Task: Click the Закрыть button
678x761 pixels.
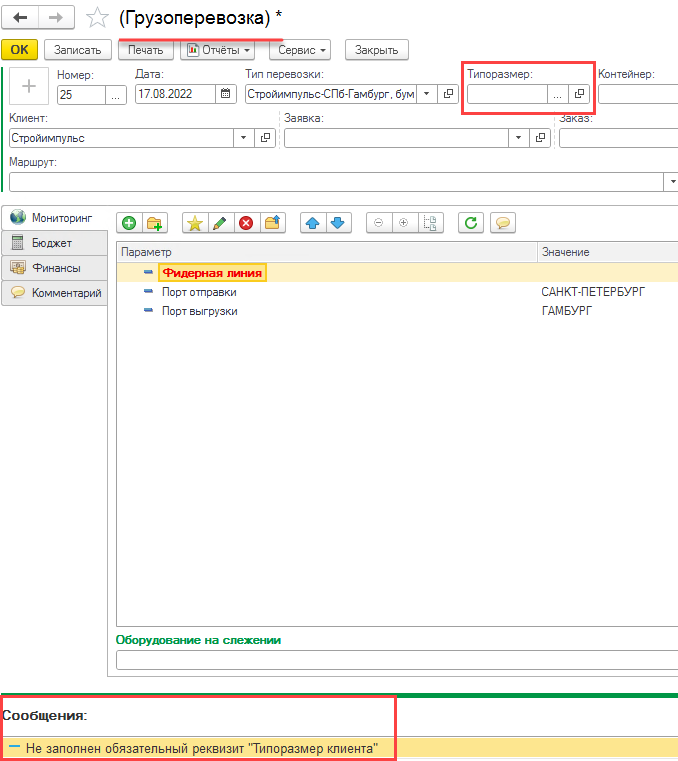Action: click(x=377, y=50)
